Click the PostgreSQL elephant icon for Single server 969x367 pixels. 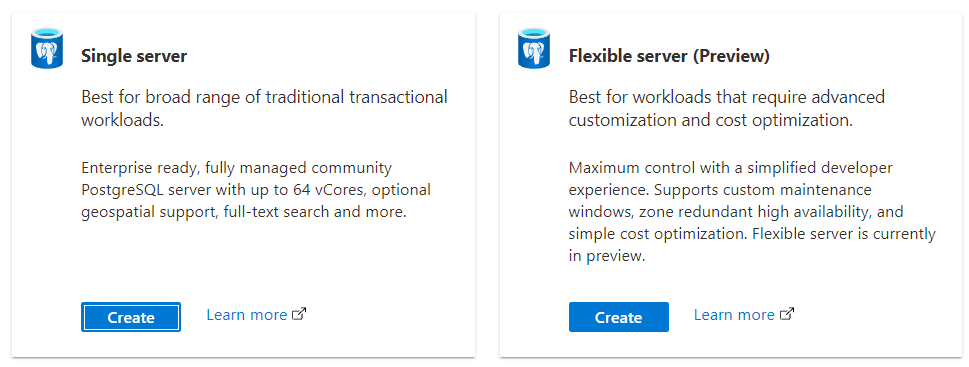tap(48, 48)
